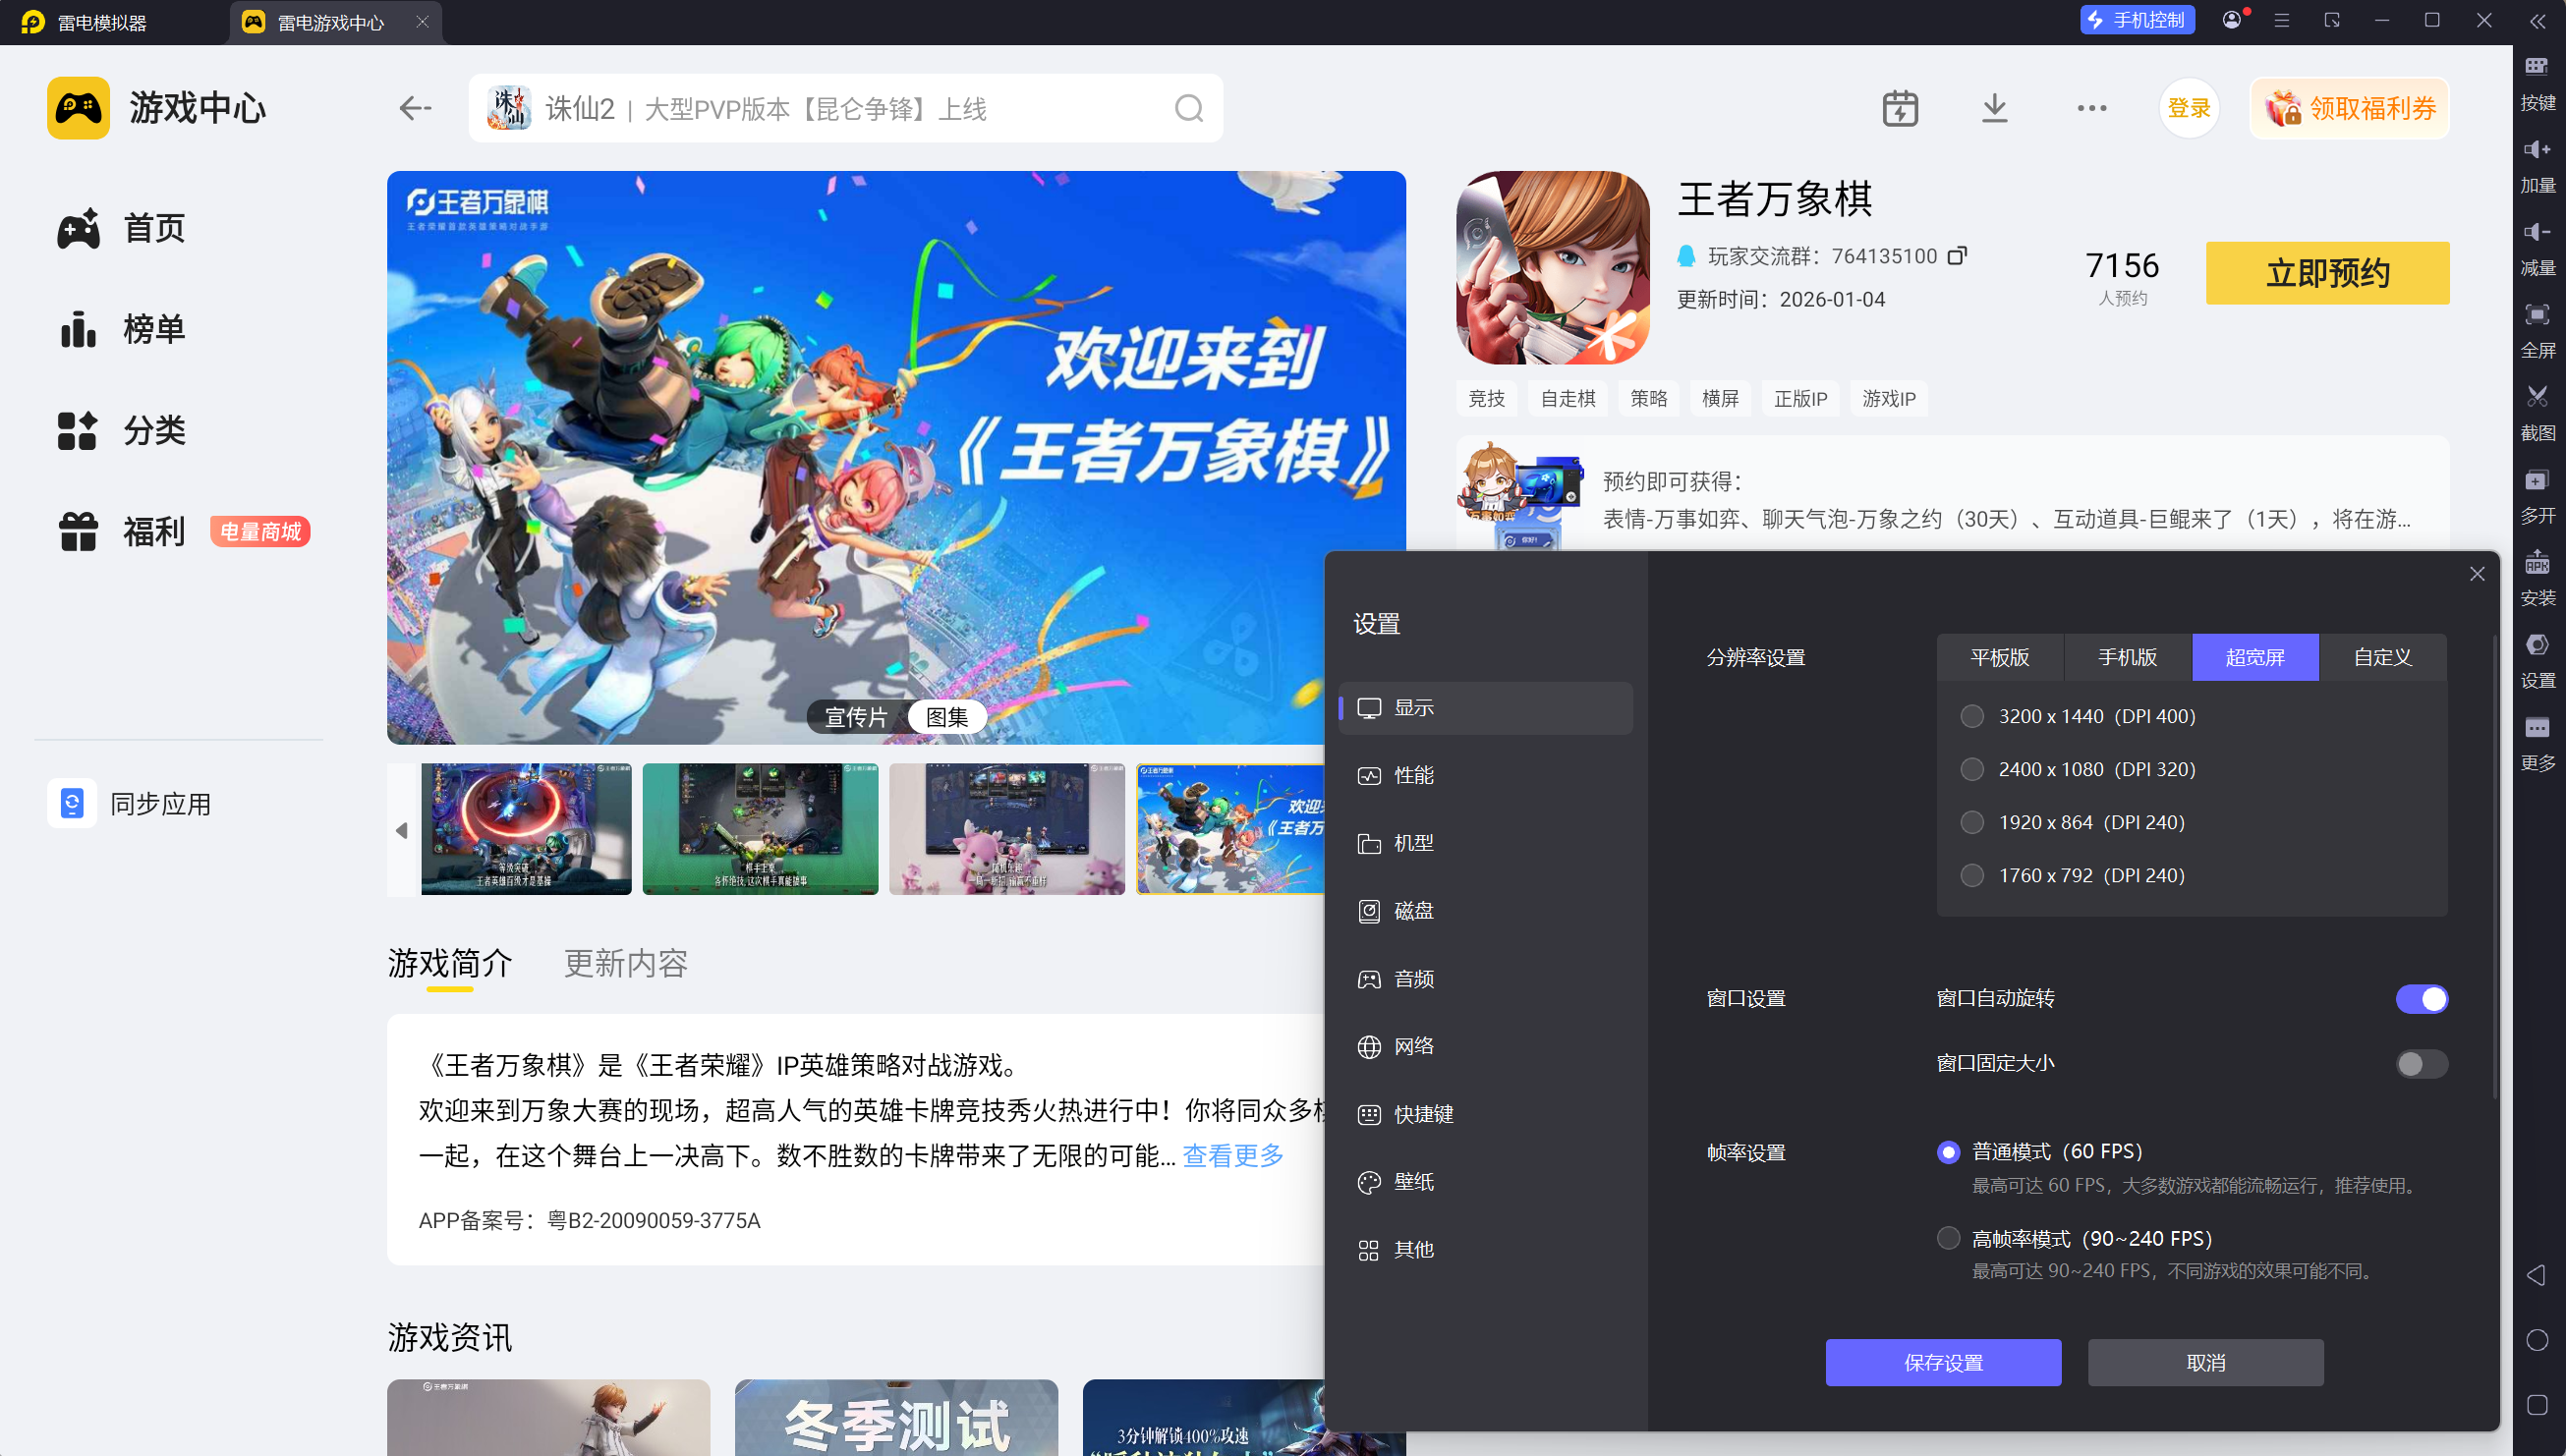Viewport: 2566px width, 1456px height.
Task: Click the search magnifier icon
Action: point(1188,108)
